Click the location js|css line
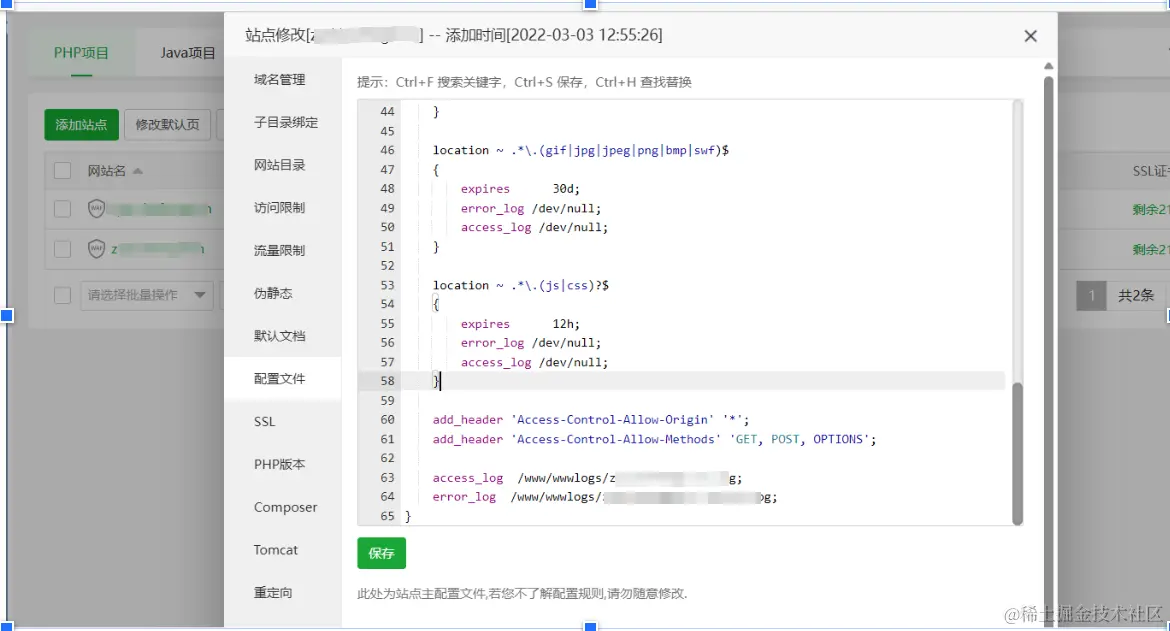 [521, 285]
